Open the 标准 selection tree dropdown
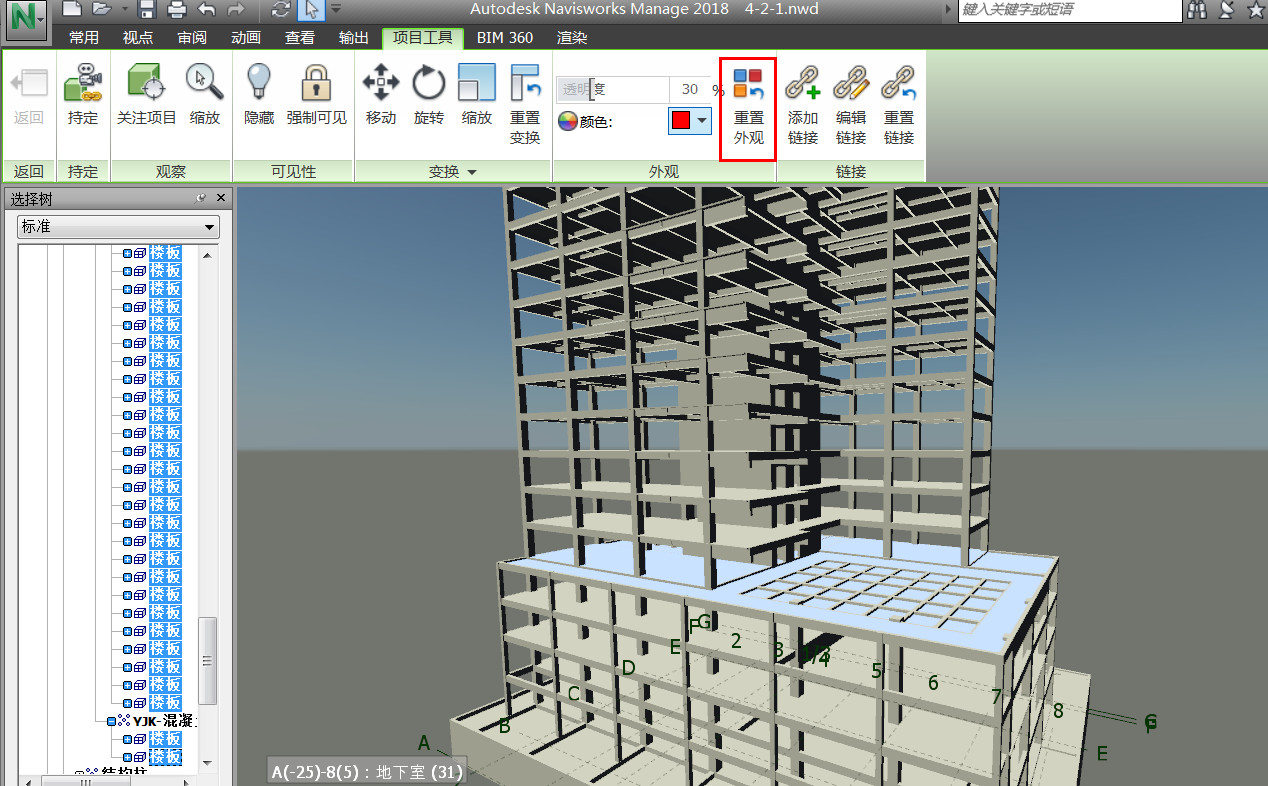 click(118, 227)
